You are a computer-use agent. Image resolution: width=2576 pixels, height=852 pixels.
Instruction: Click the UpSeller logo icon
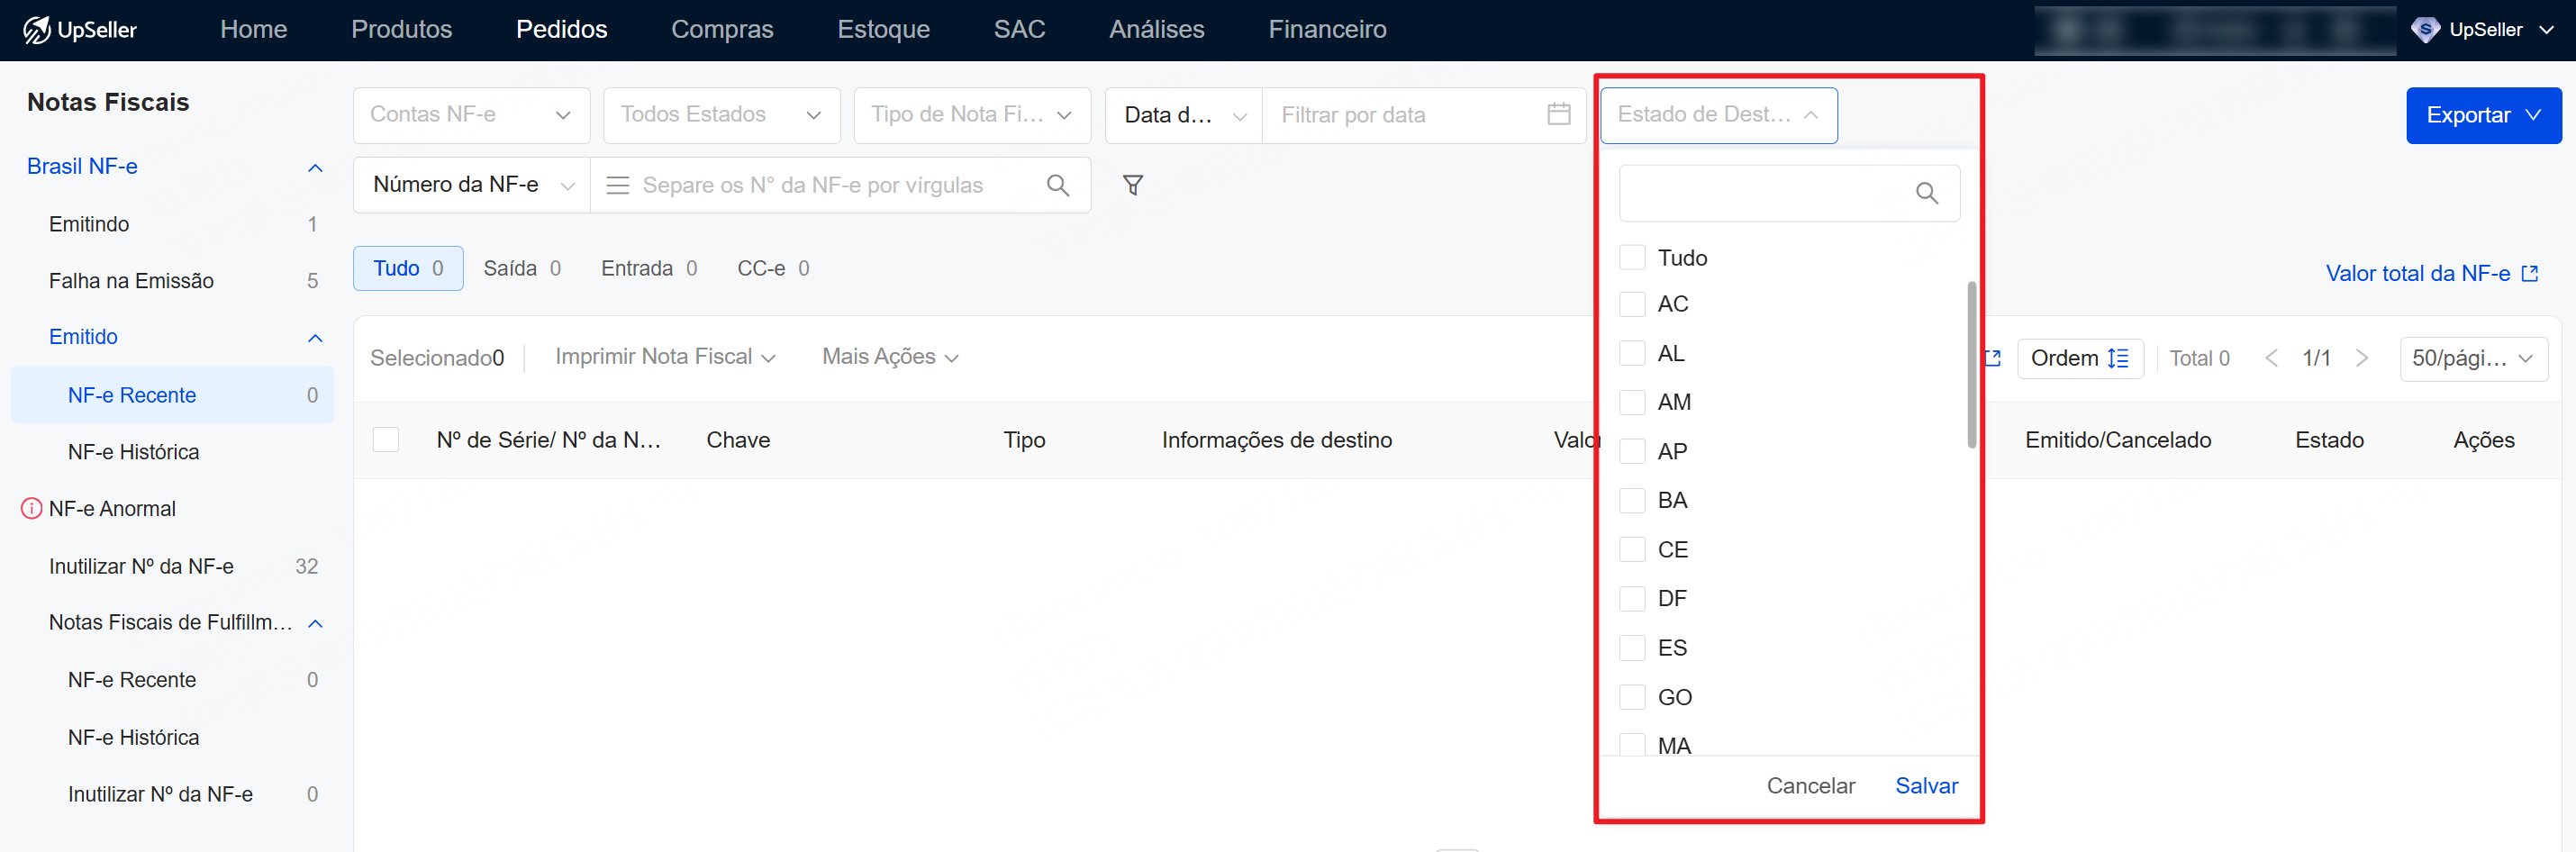point(36,30)
